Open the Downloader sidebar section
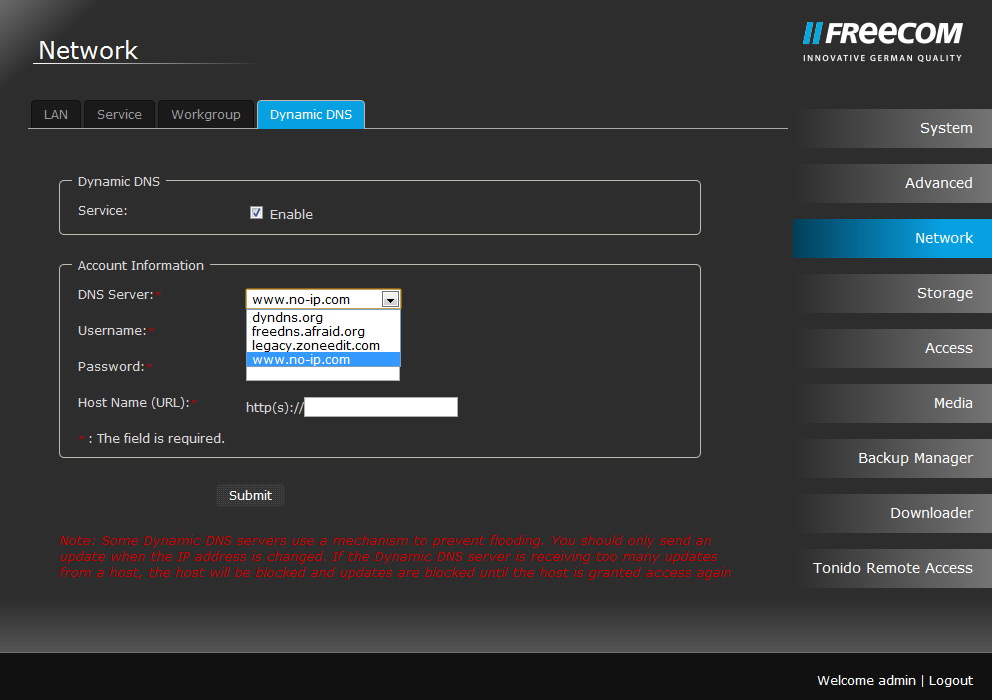The height and width of the screenshot is (700, 992). coord(893,514)
